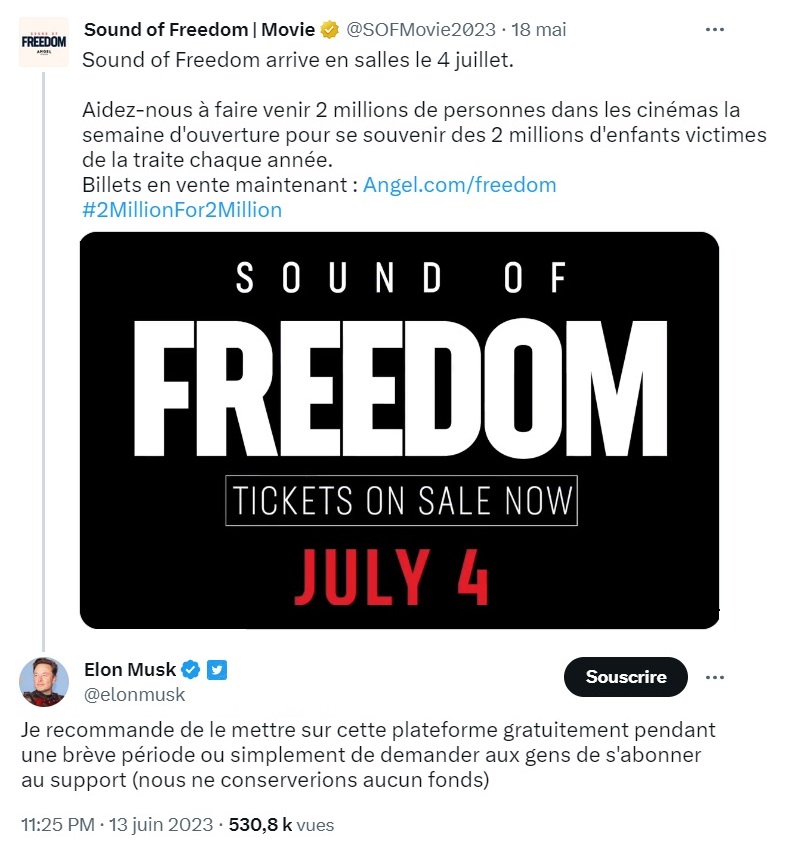Open more options on the Sound of Freedom tweet

(714, 30)
